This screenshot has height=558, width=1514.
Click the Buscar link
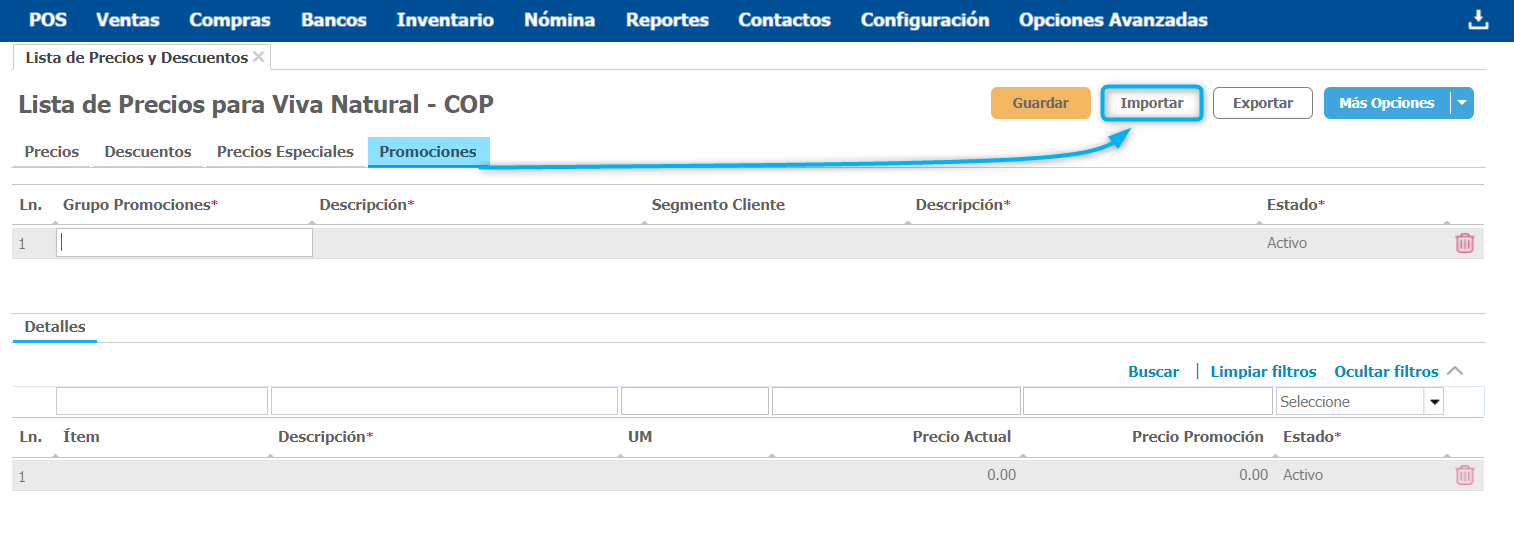click(x=1153, y=372)
